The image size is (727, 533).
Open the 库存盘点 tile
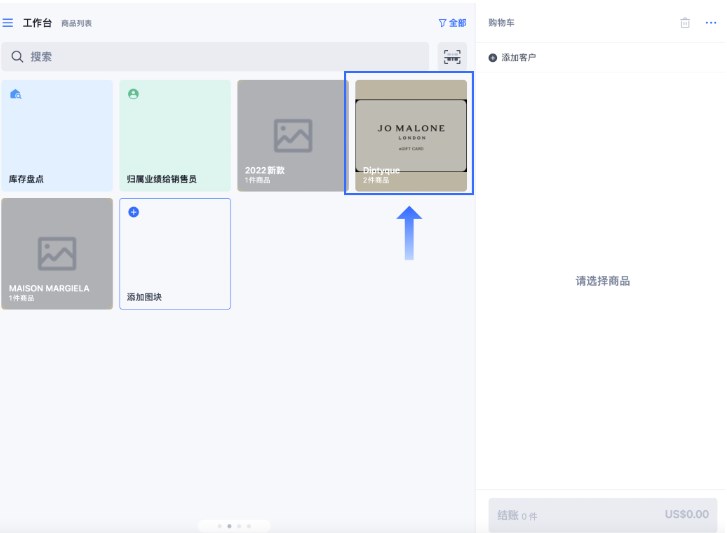coord(57,136)
